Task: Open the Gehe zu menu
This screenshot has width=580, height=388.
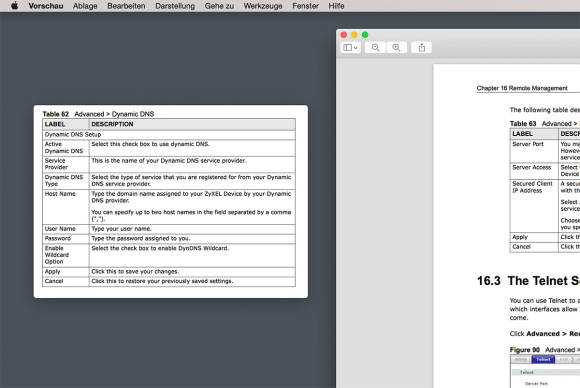Action: 219,6
